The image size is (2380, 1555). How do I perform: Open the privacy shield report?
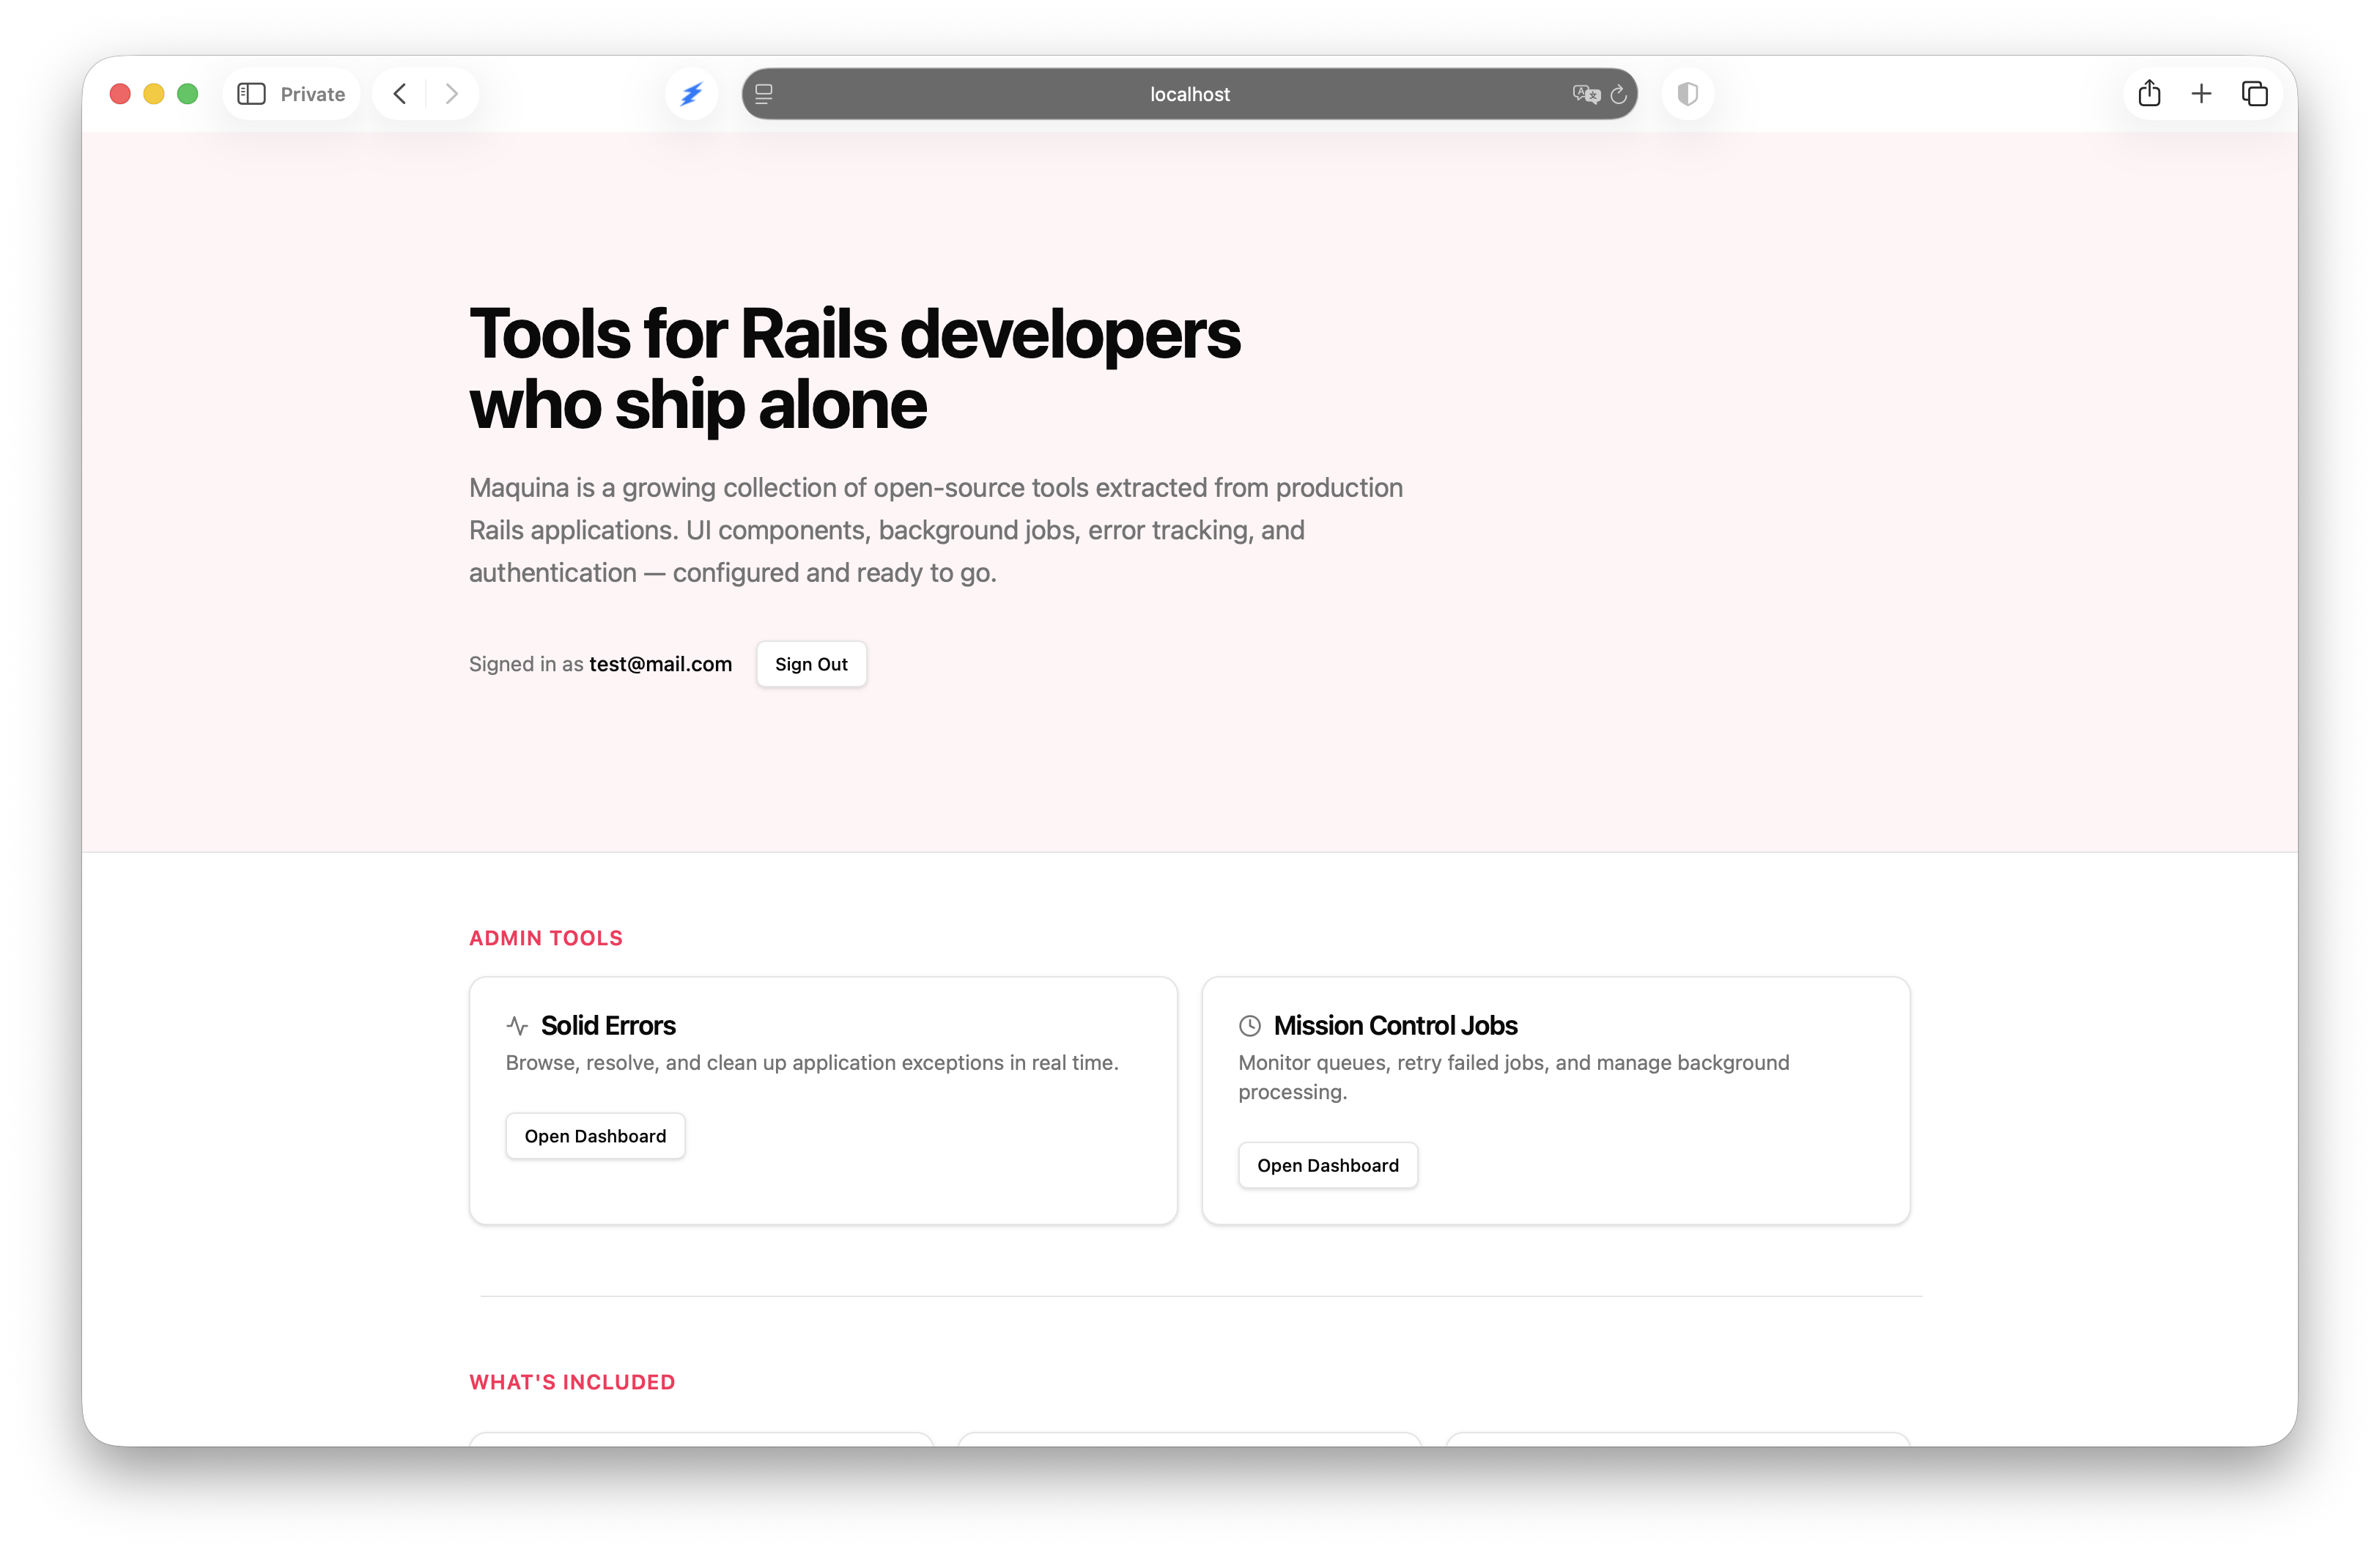[1687, 93]
